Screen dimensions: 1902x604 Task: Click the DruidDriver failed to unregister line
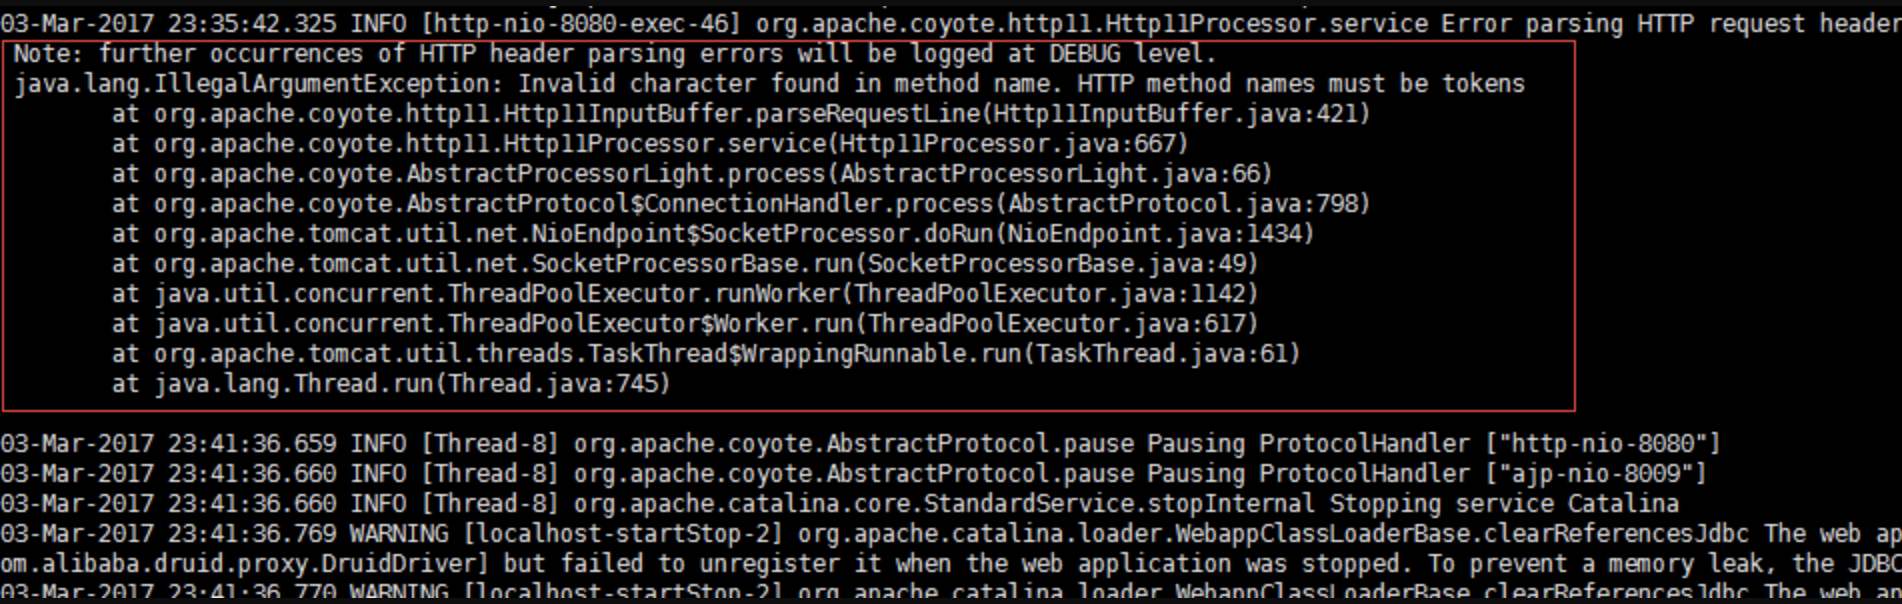coord(950,564)
